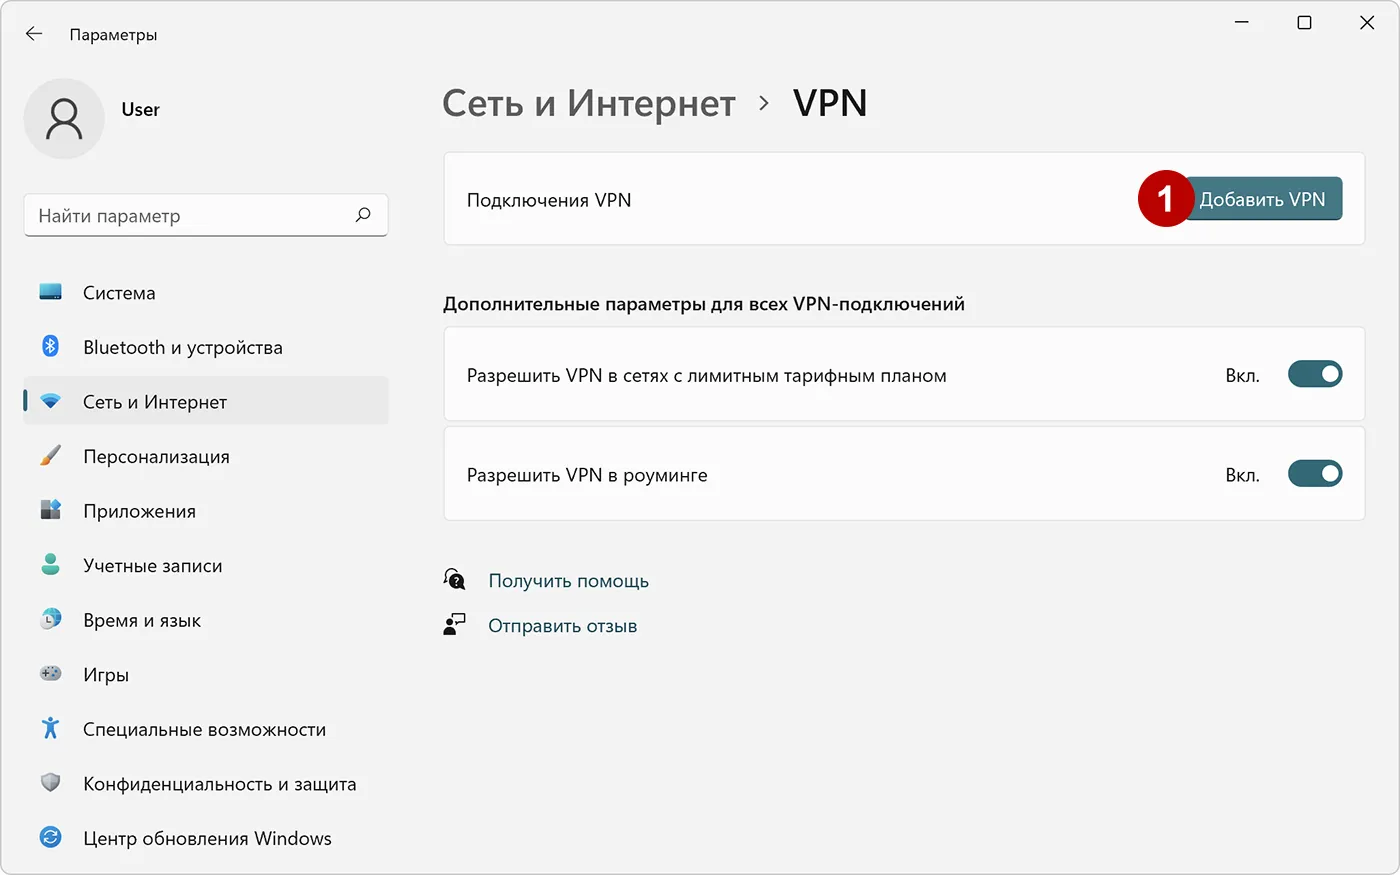Click the User profile avatar
1400x875 pixels.
(64, 118)
